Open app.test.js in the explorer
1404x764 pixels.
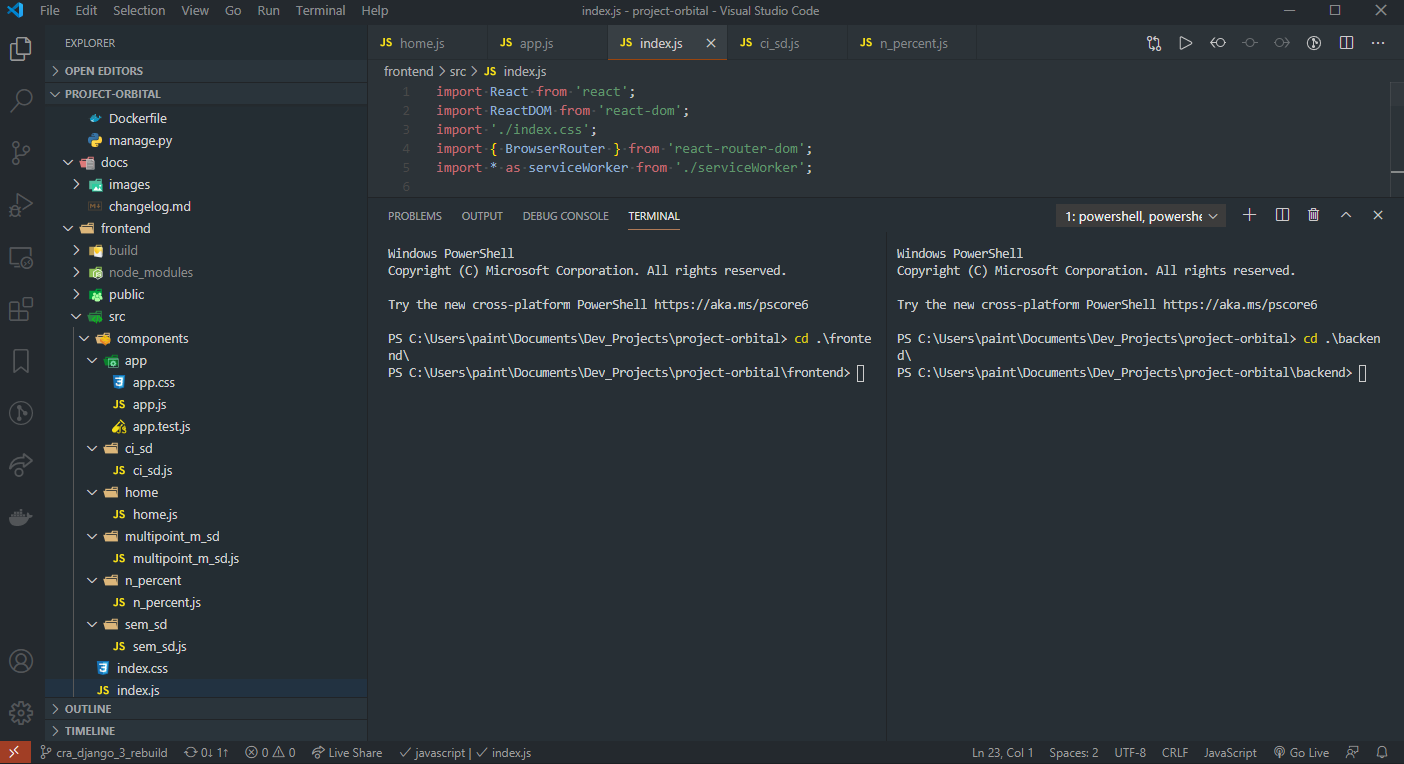(x=161, y=426)
